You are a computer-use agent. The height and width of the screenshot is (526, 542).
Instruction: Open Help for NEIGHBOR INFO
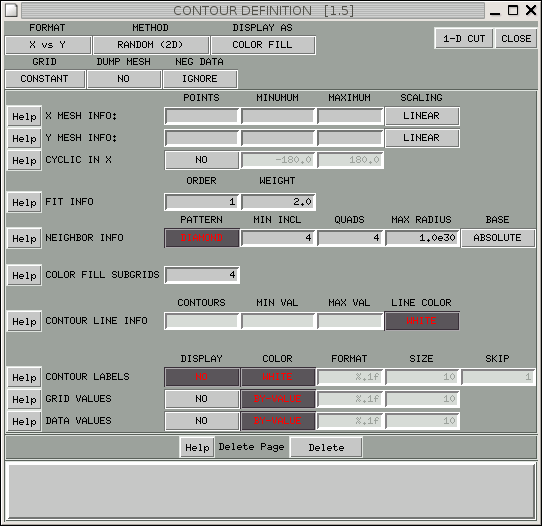point(24,238)
